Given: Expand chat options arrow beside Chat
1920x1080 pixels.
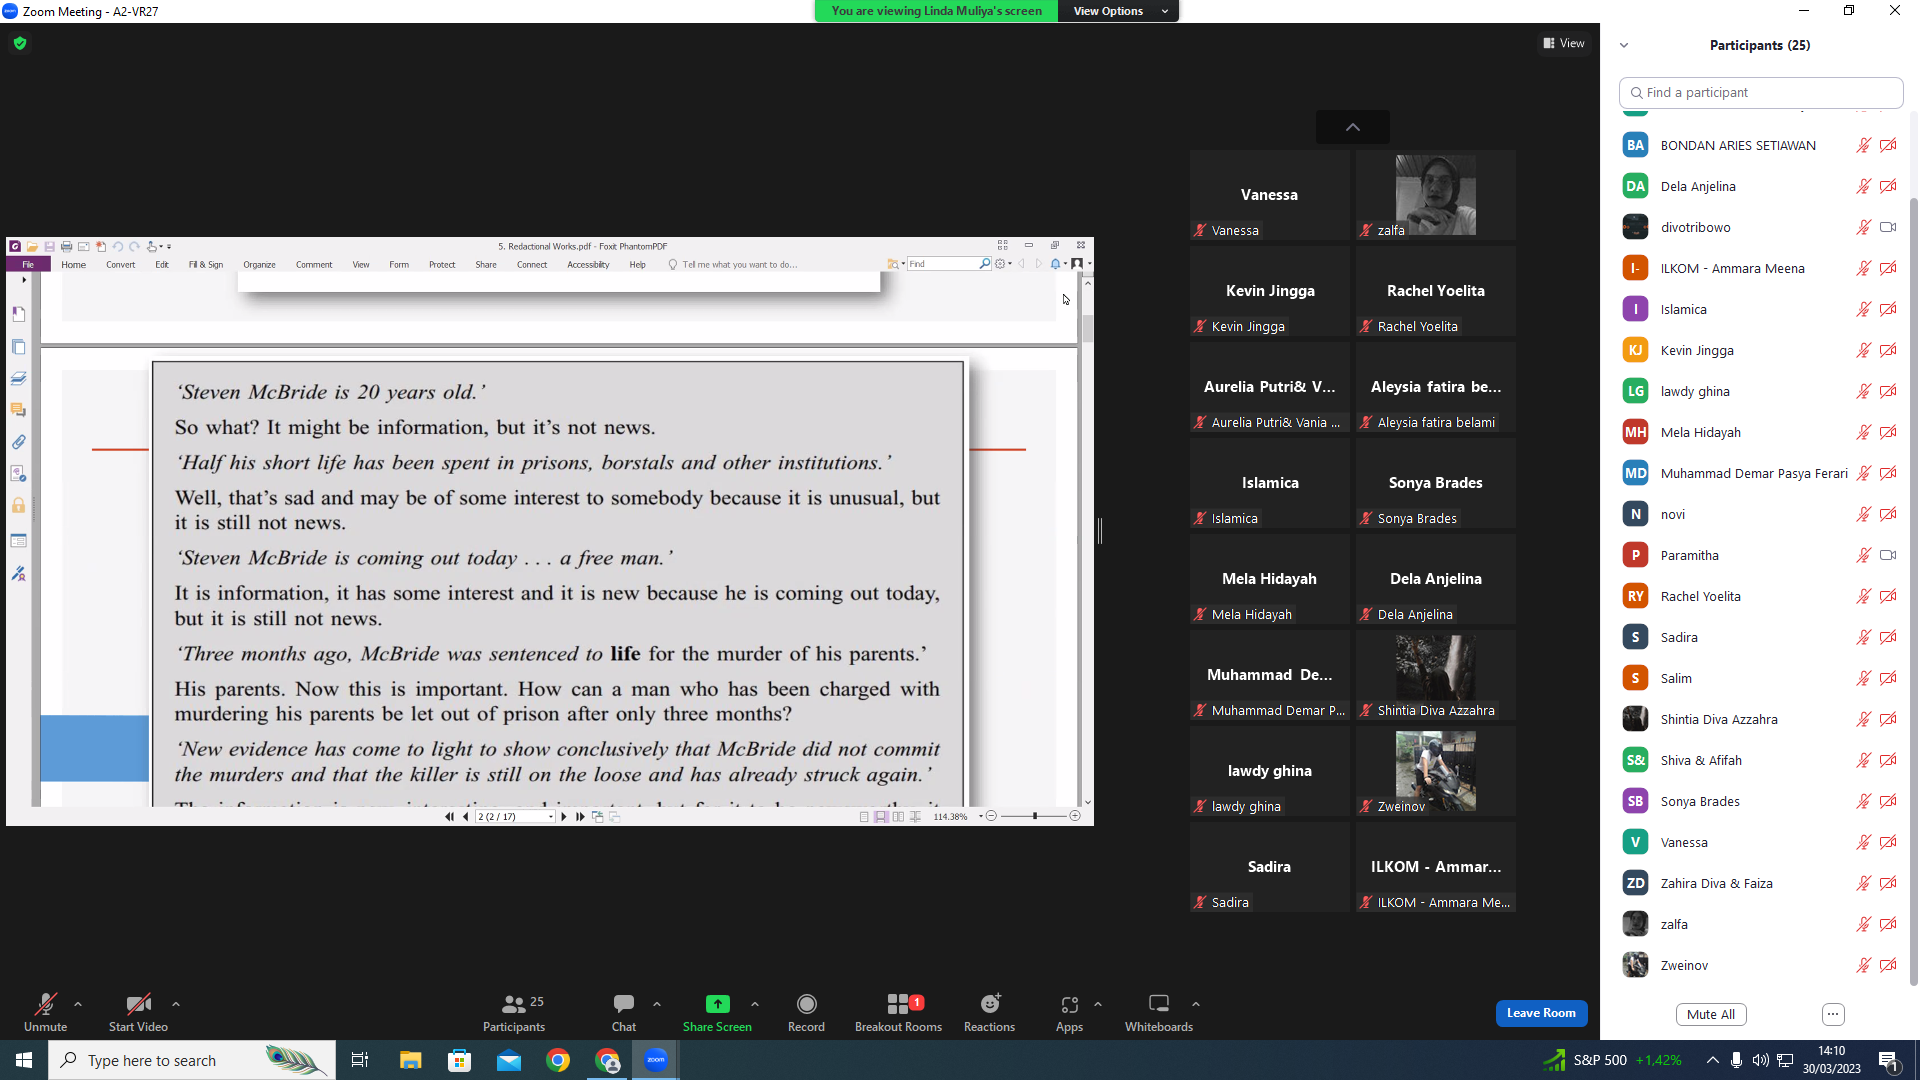Looking at the screenshot, I should pos(657,1004).
